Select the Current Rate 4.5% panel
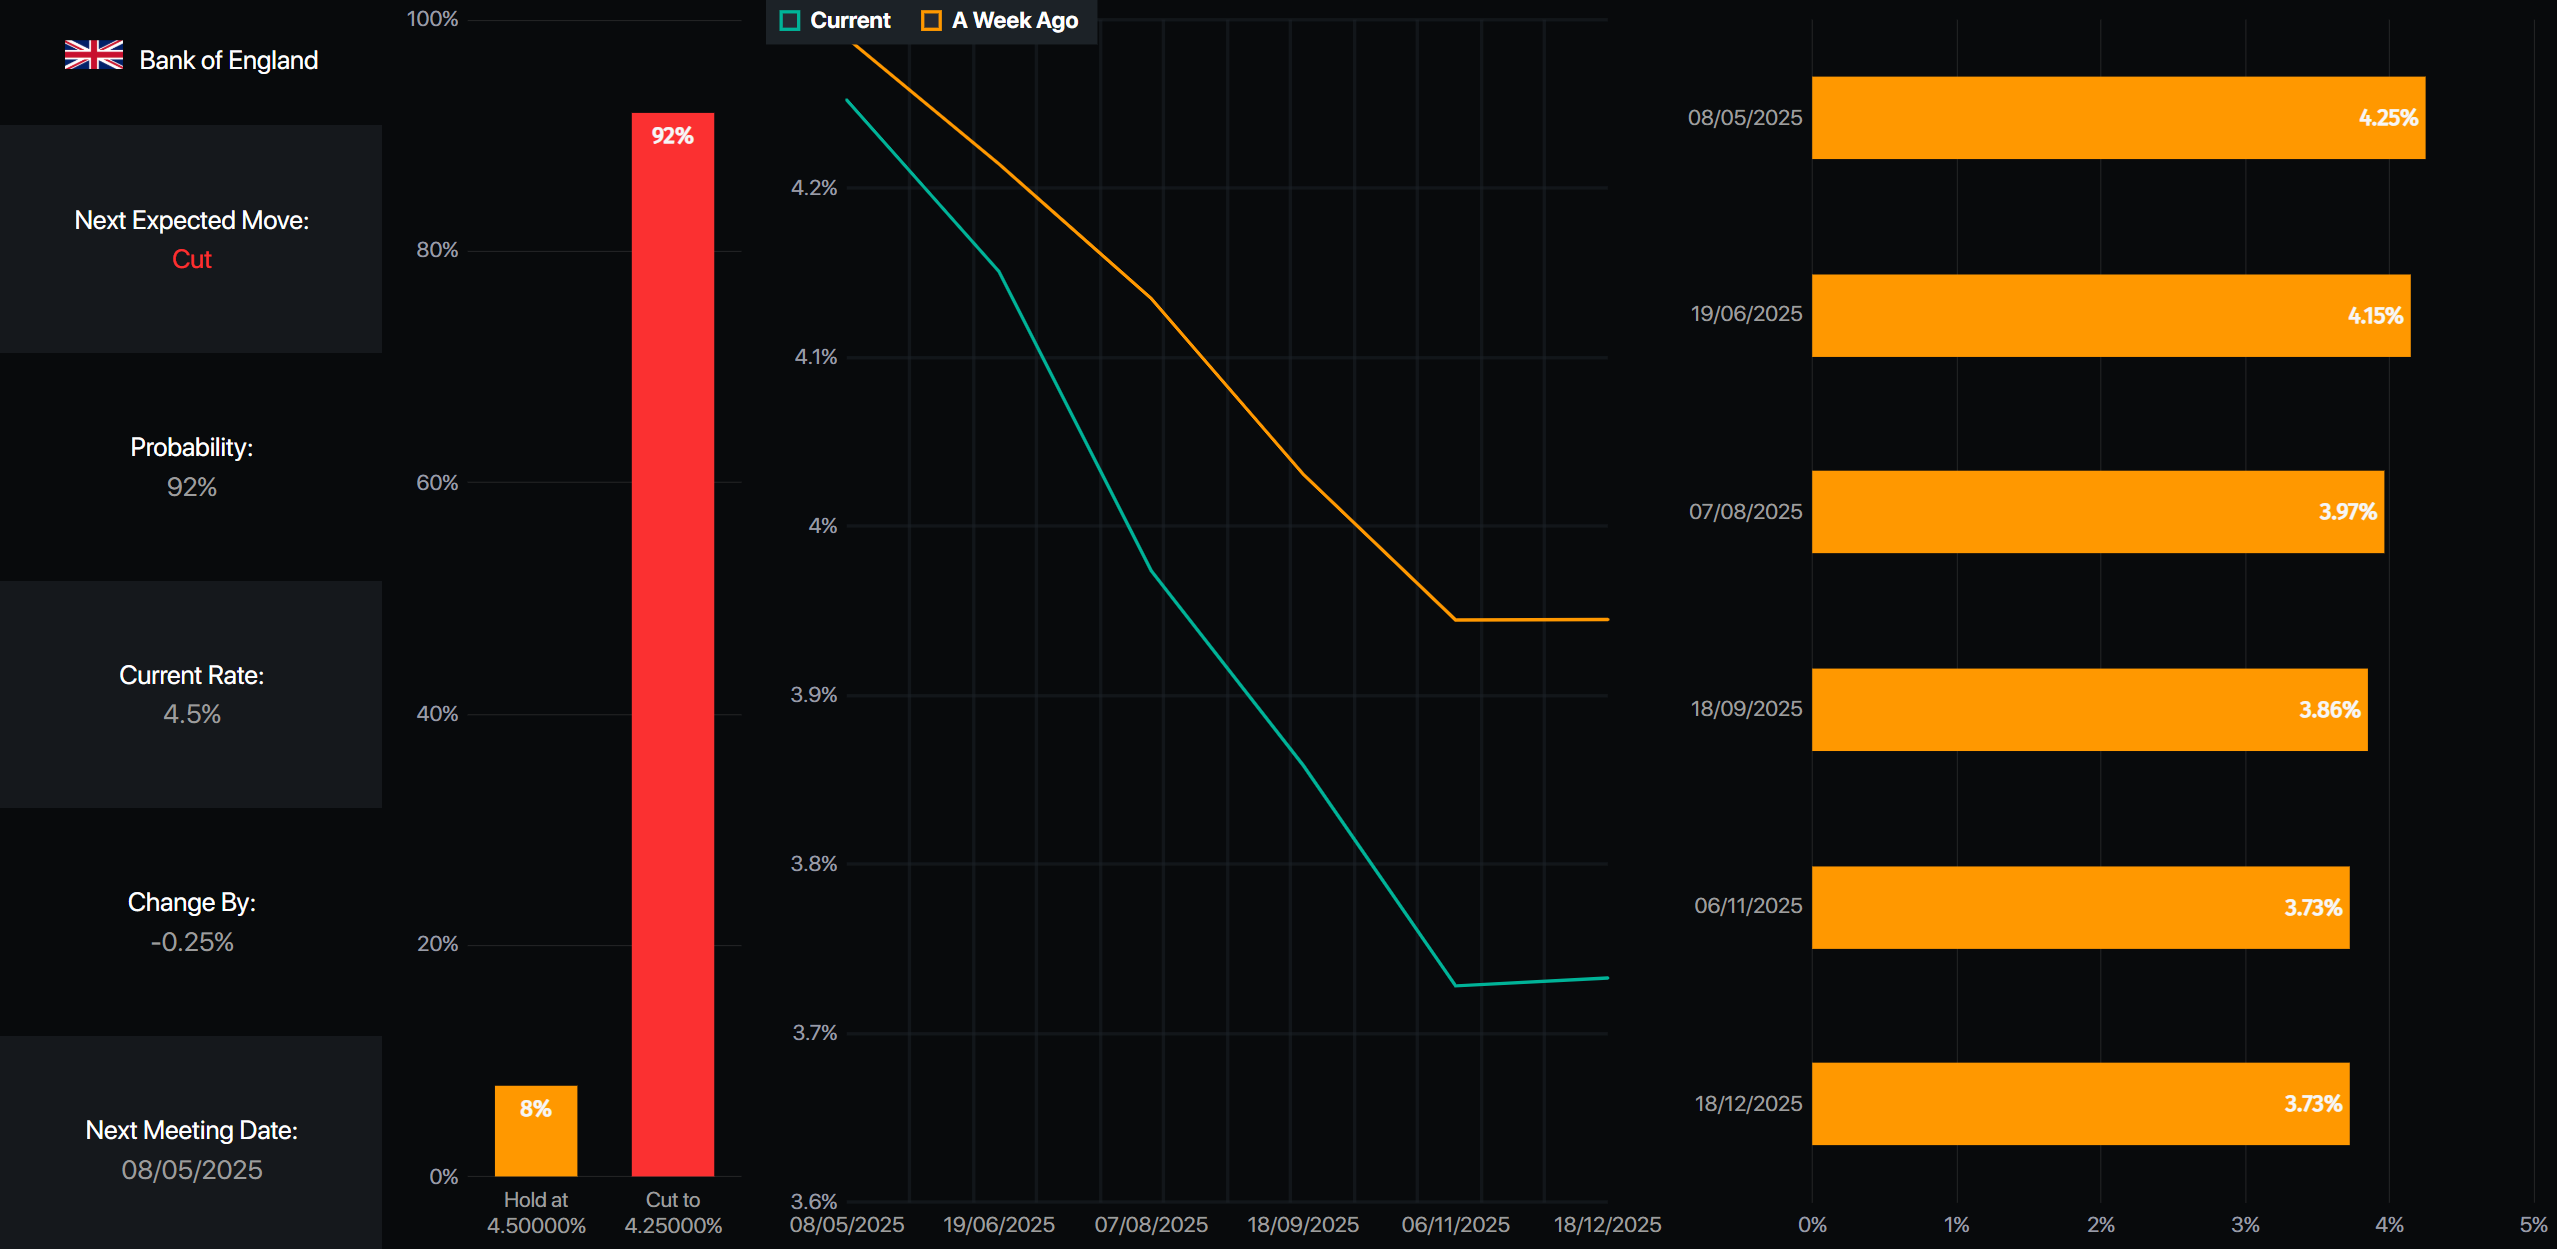2557x1249 pixels. click(x=191, y=694)
